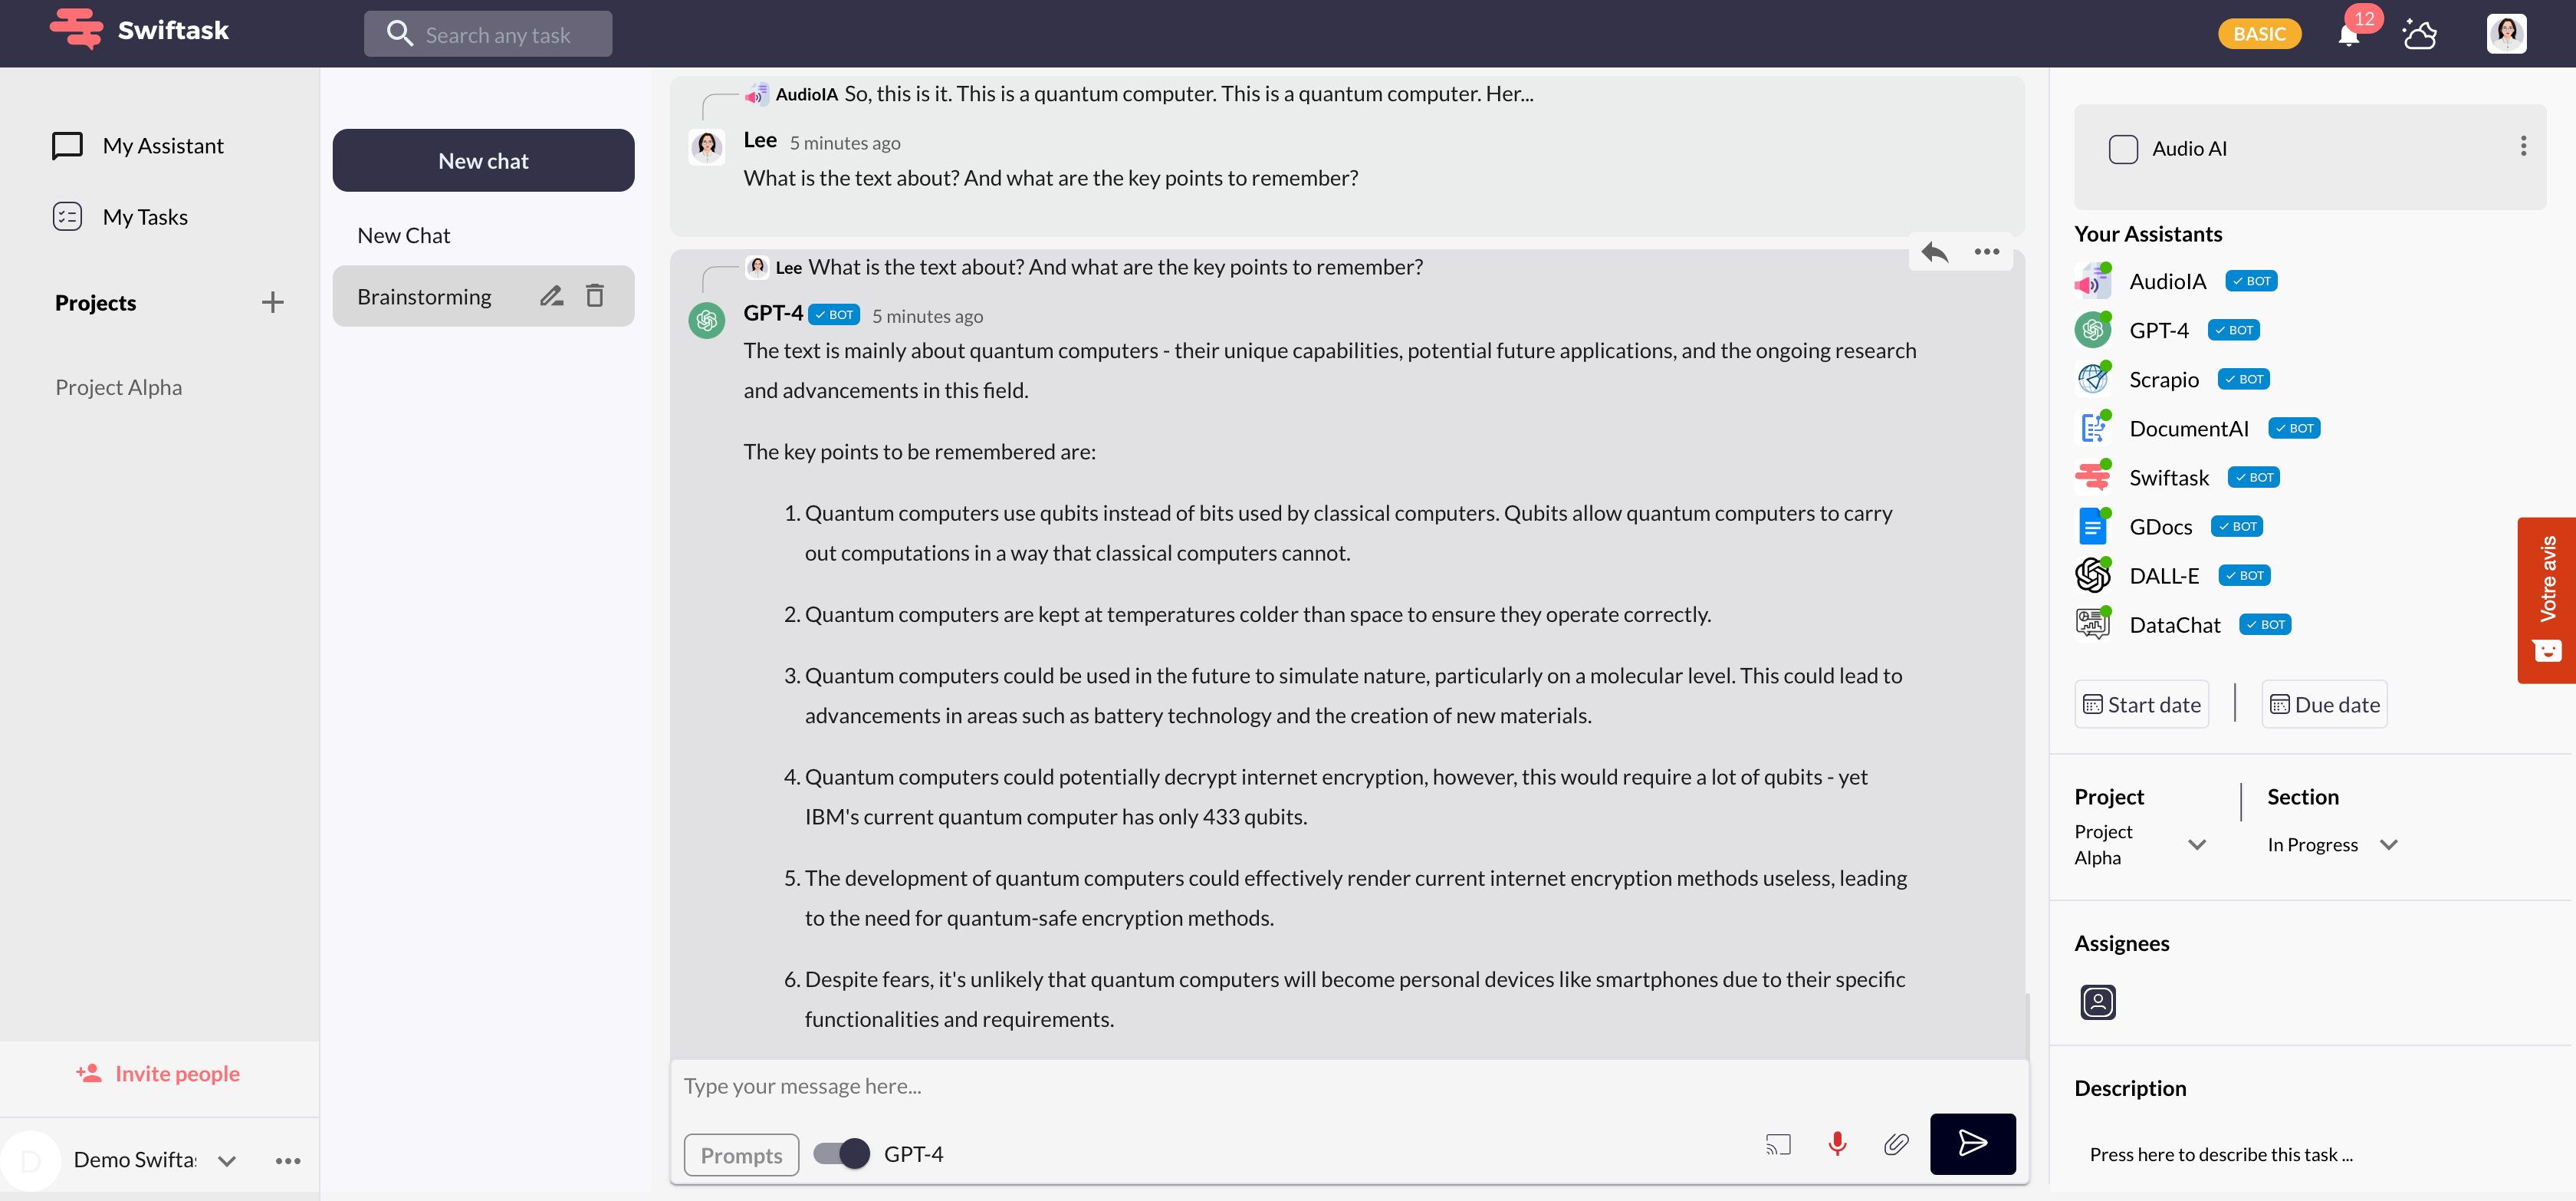Expand the Demo Swiftask workspace chevron
Screen dimensions: 2576x1201
pos(227,1160)
